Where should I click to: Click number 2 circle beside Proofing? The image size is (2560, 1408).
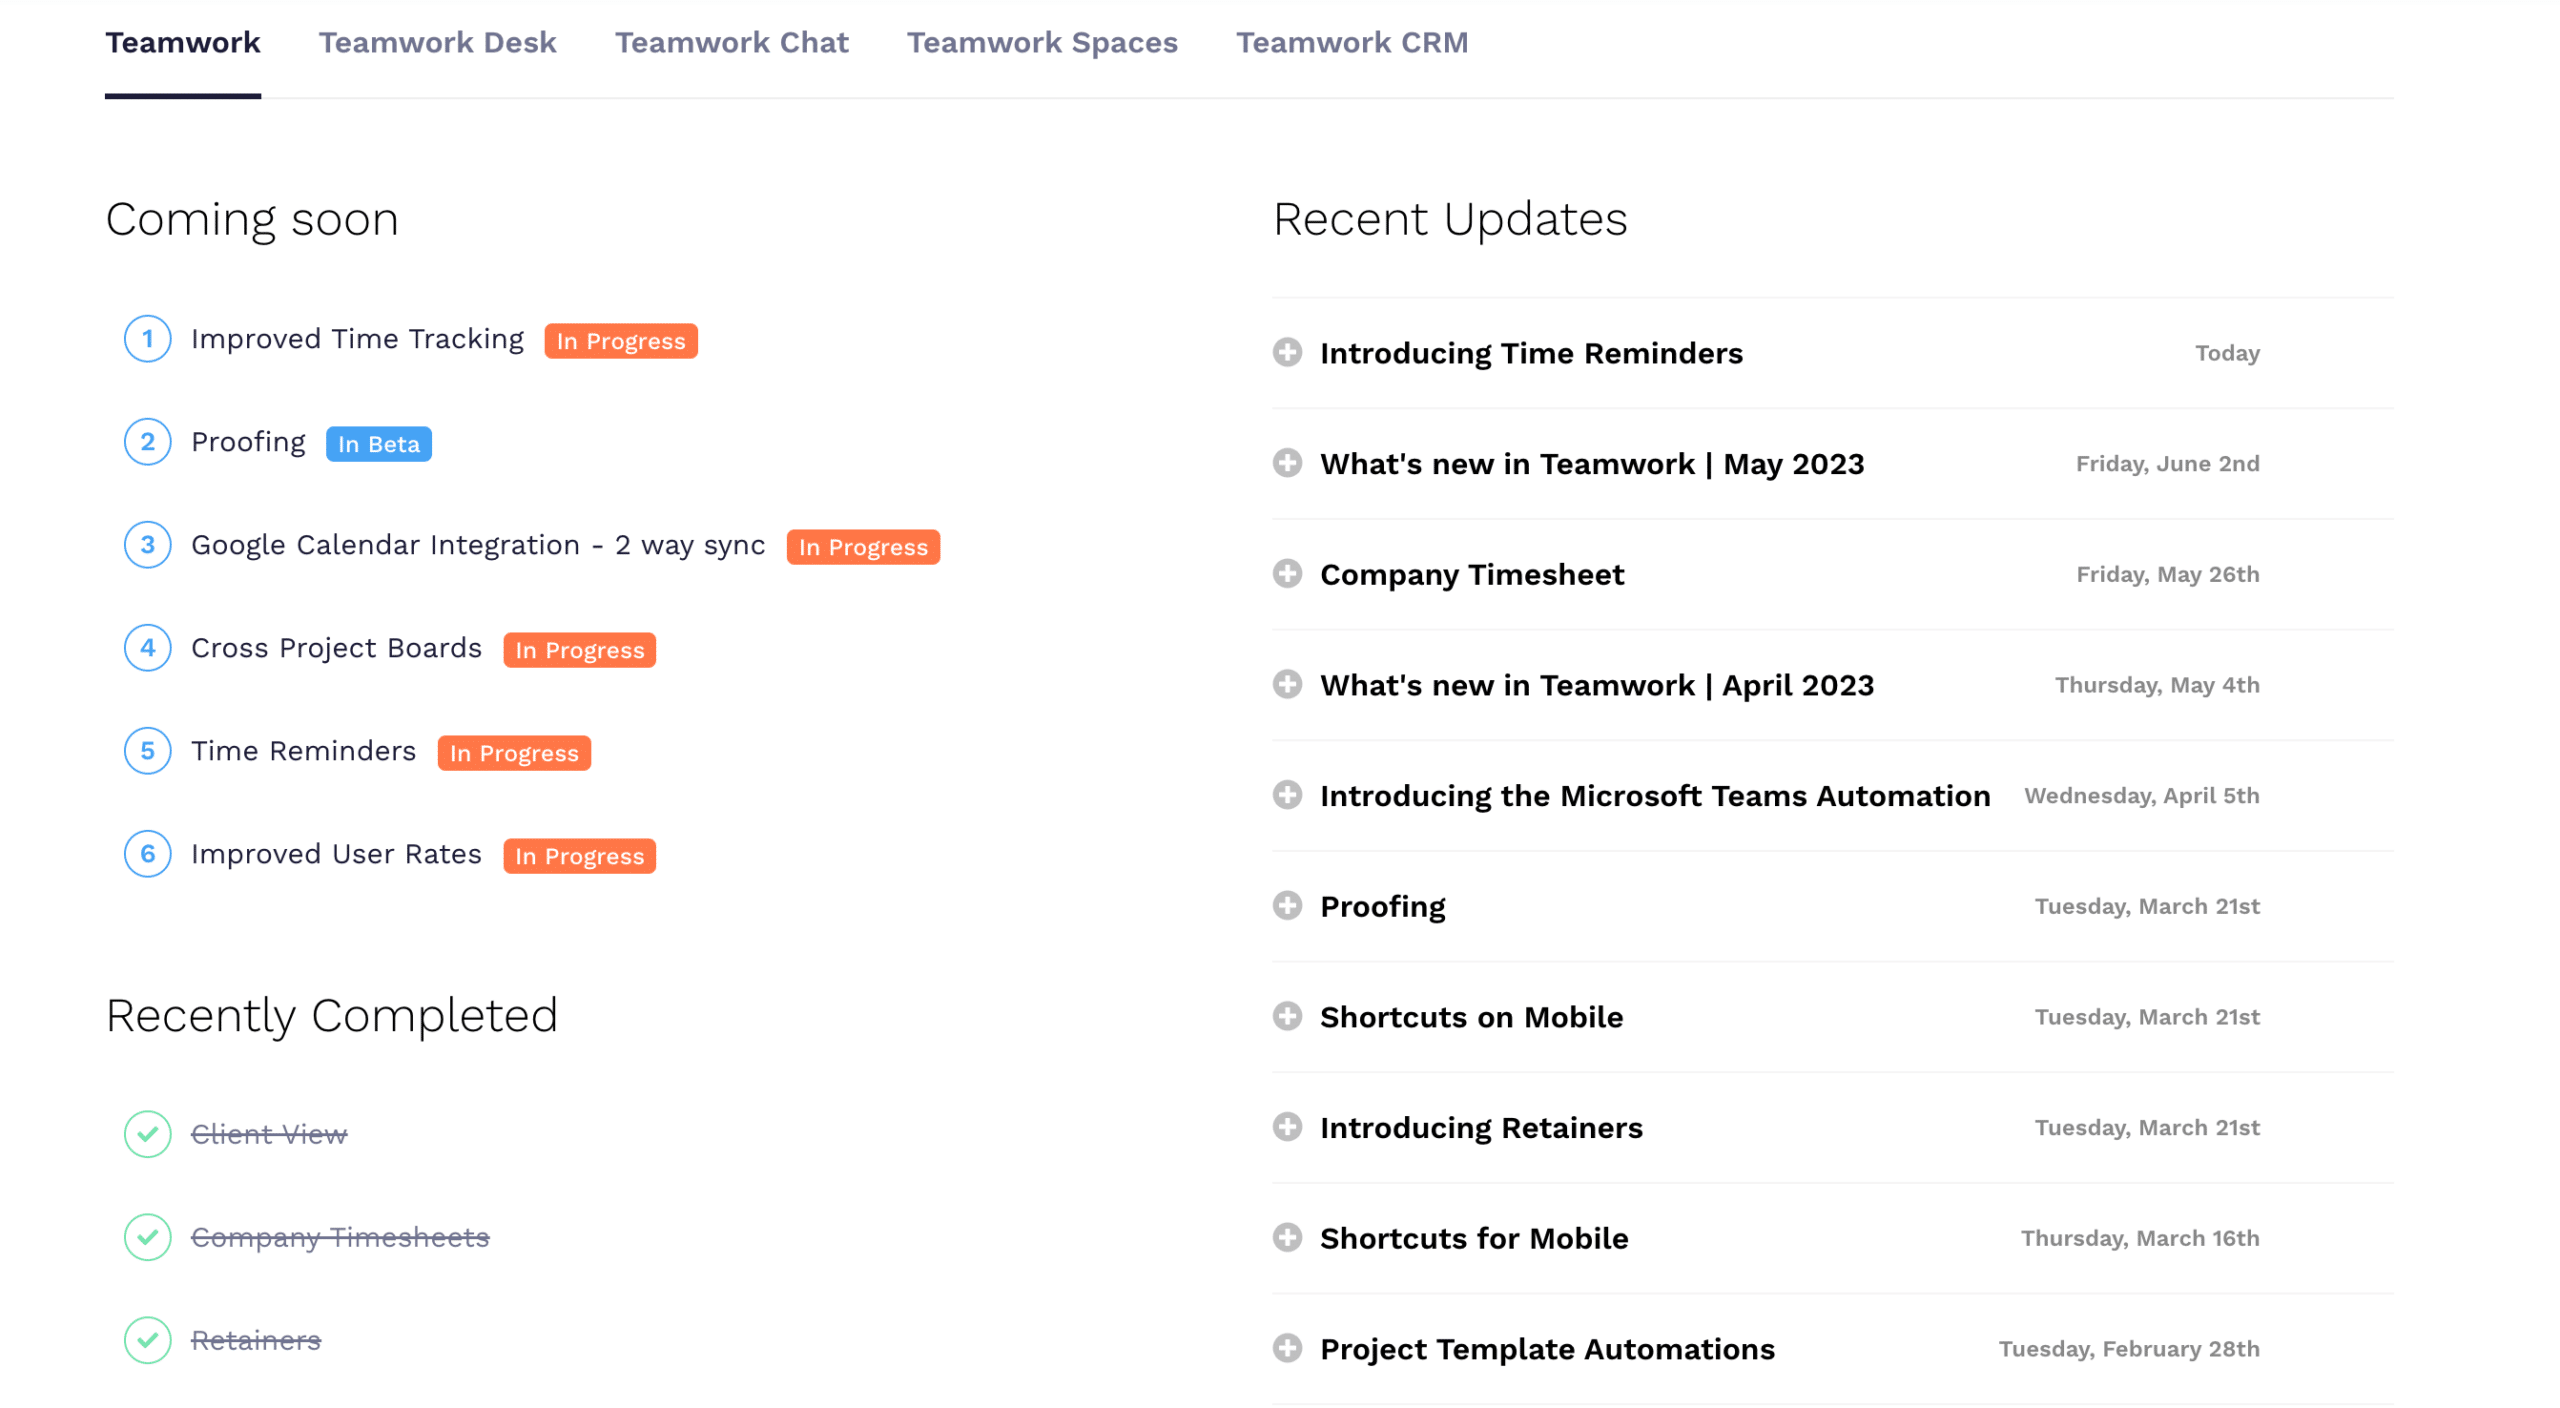(147, 442)
